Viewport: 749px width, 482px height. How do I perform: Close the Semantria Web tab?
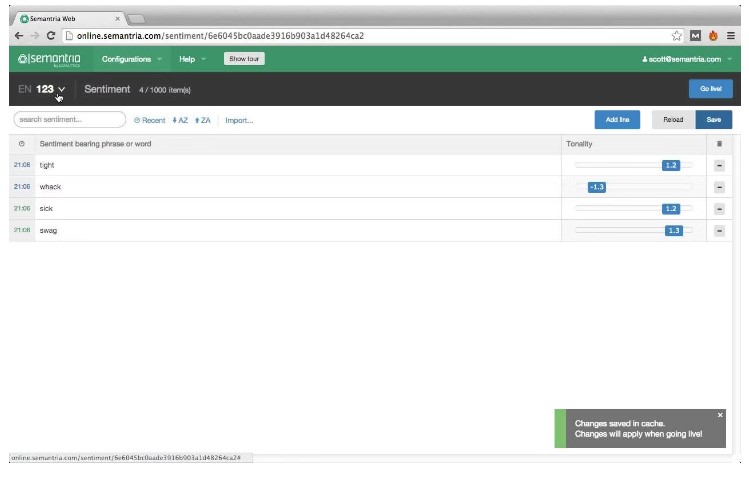click(118, 19)
